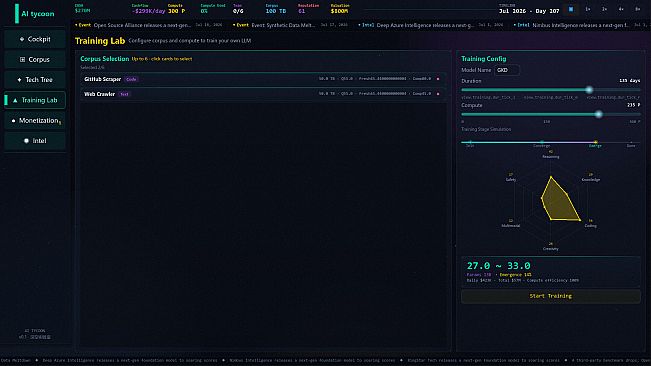Toggle the GitHub Scraper selection dot
The width and height of the screenshot is (651, 366).
pos(438,79)
